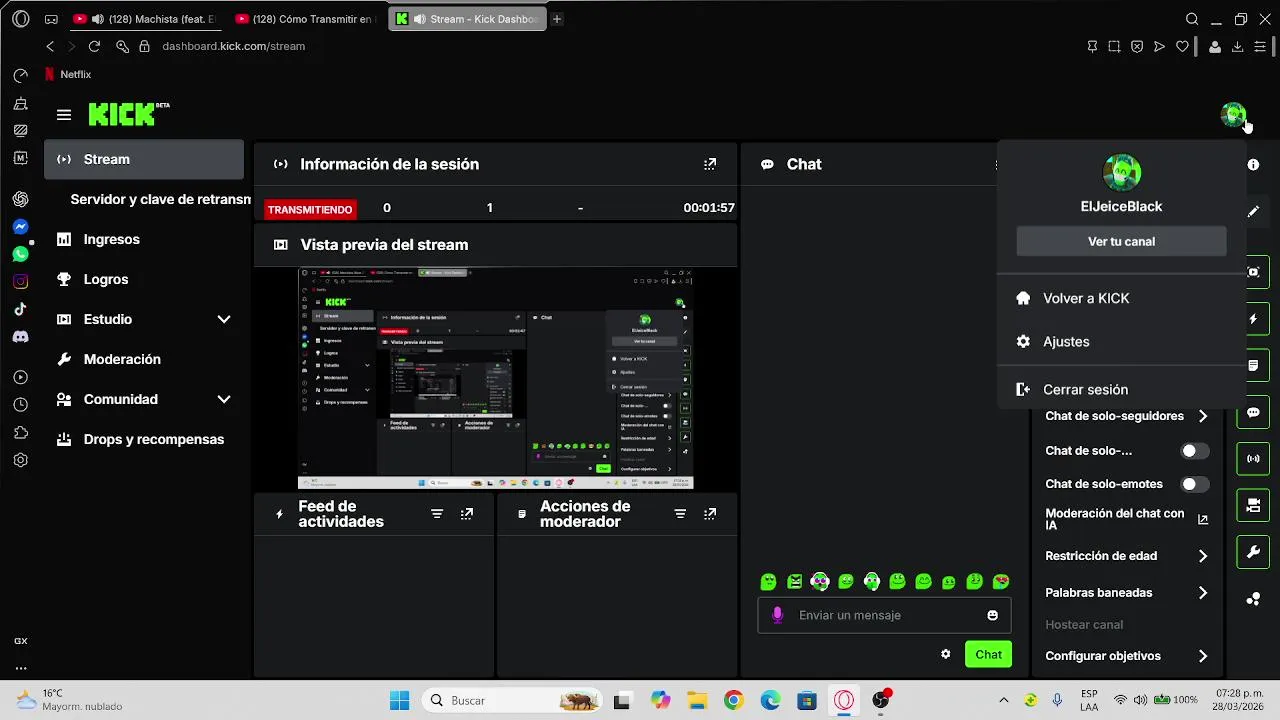Pop out the Información de la sesión panel
The width and height of the screenshot is (1280, 720).
coord(710,164)
